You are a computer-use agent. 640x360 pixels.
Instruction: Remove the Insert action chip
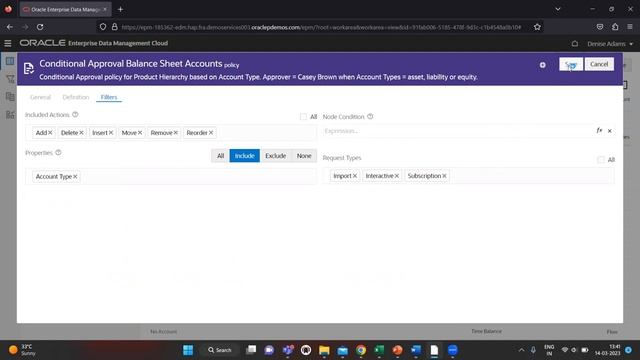111,133
